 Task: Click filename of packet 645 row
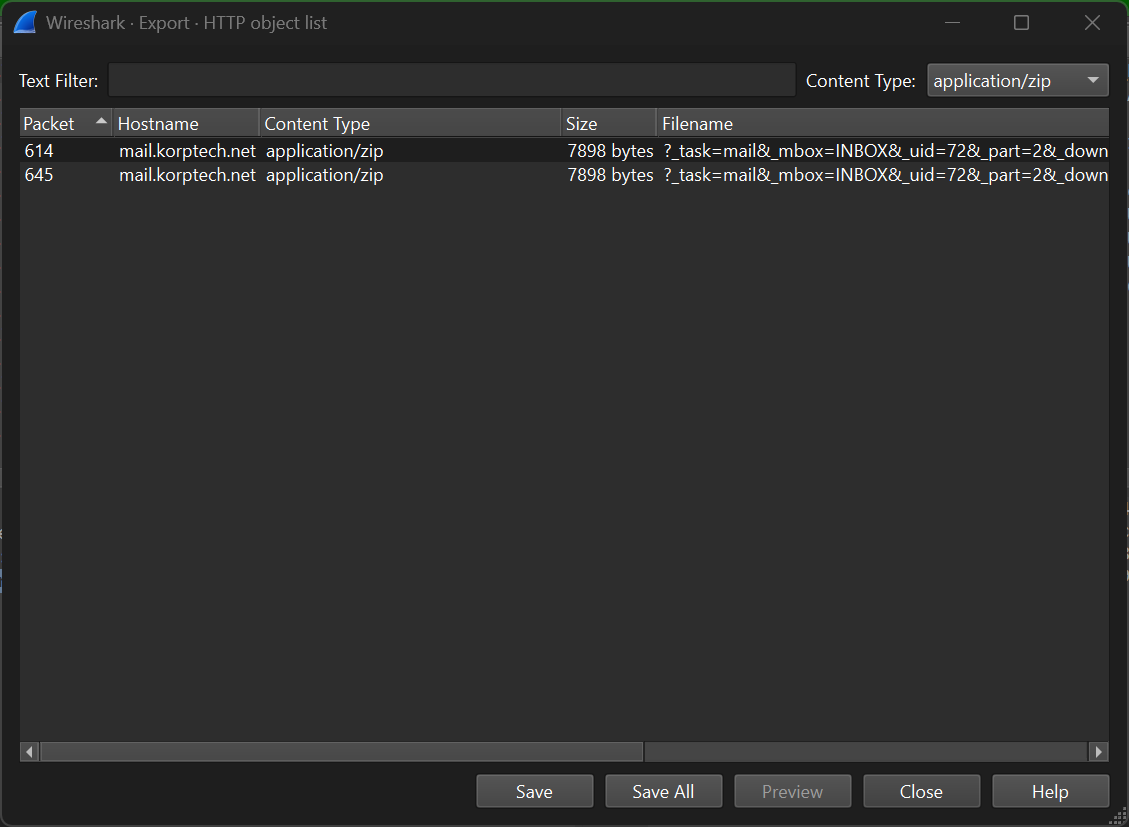tap(886, 176)
